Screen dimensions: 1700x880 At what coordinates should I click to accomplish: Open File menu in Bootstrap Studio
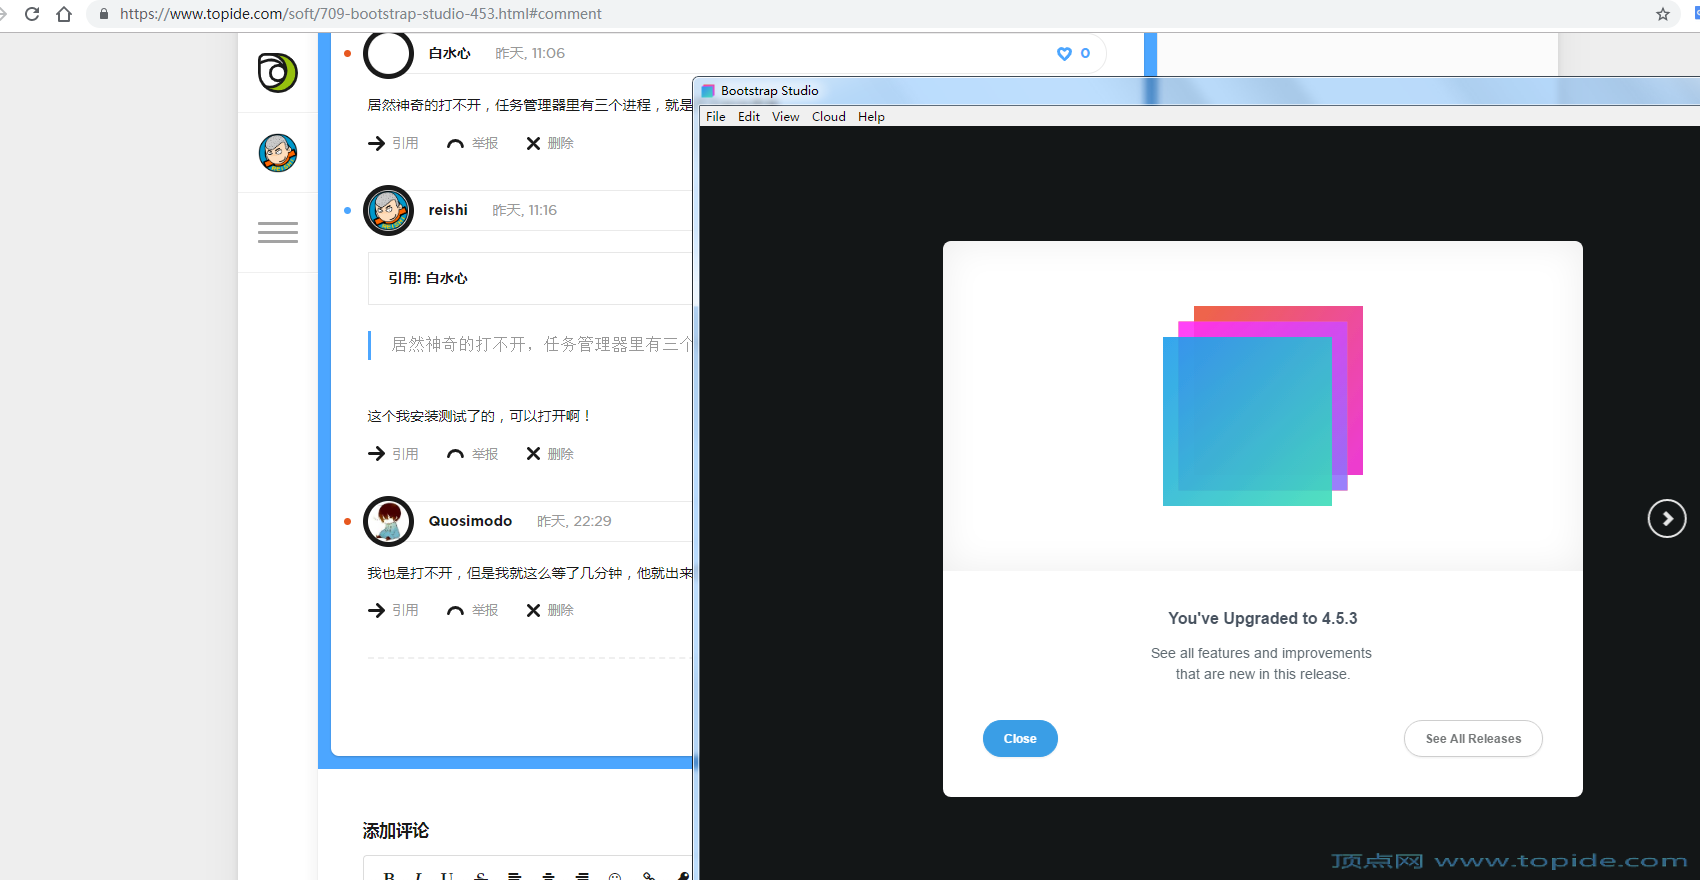coord(716,117)
